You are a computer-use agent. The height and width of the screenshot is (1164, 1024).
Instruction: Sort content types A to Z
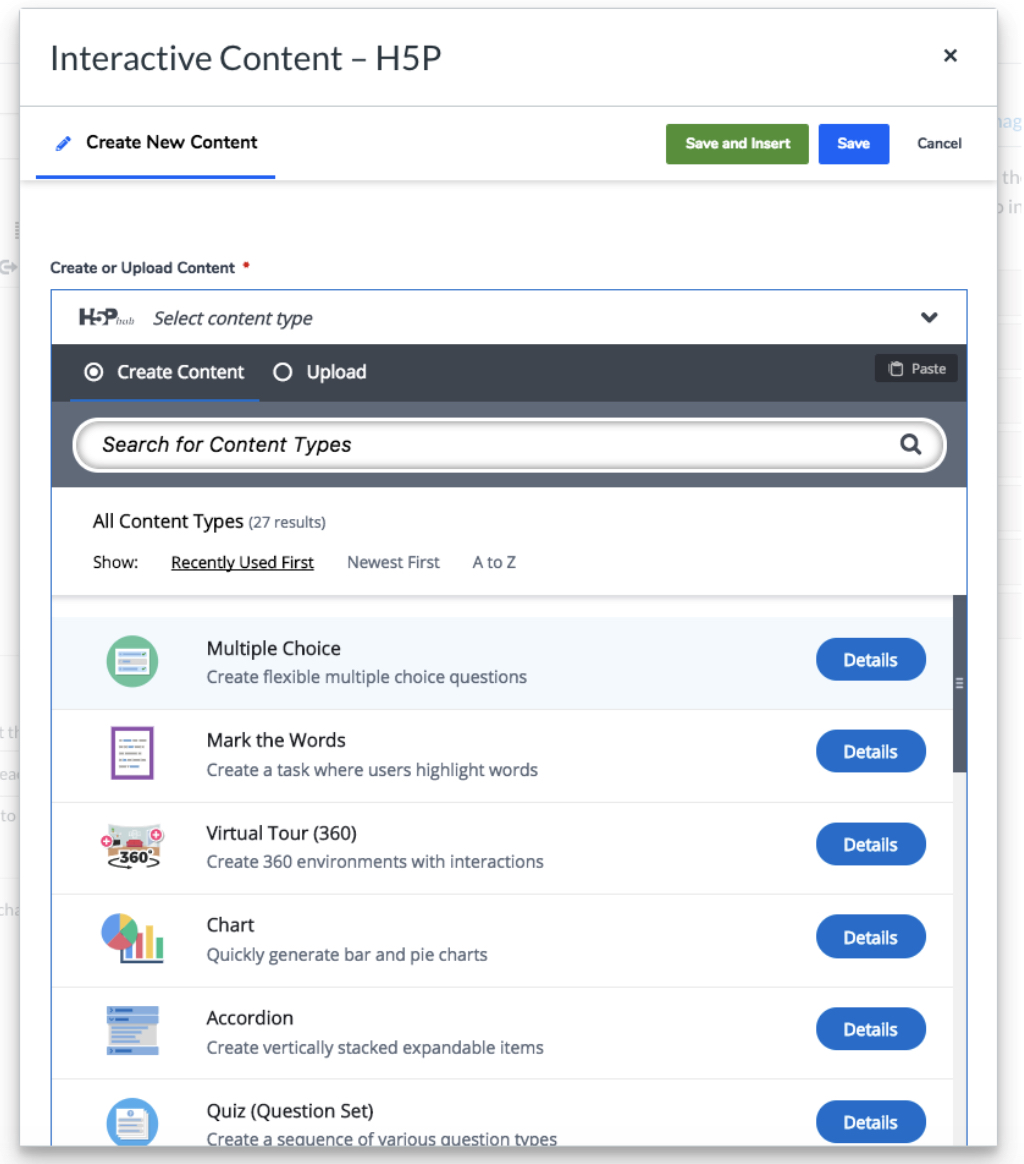(494, 563)
